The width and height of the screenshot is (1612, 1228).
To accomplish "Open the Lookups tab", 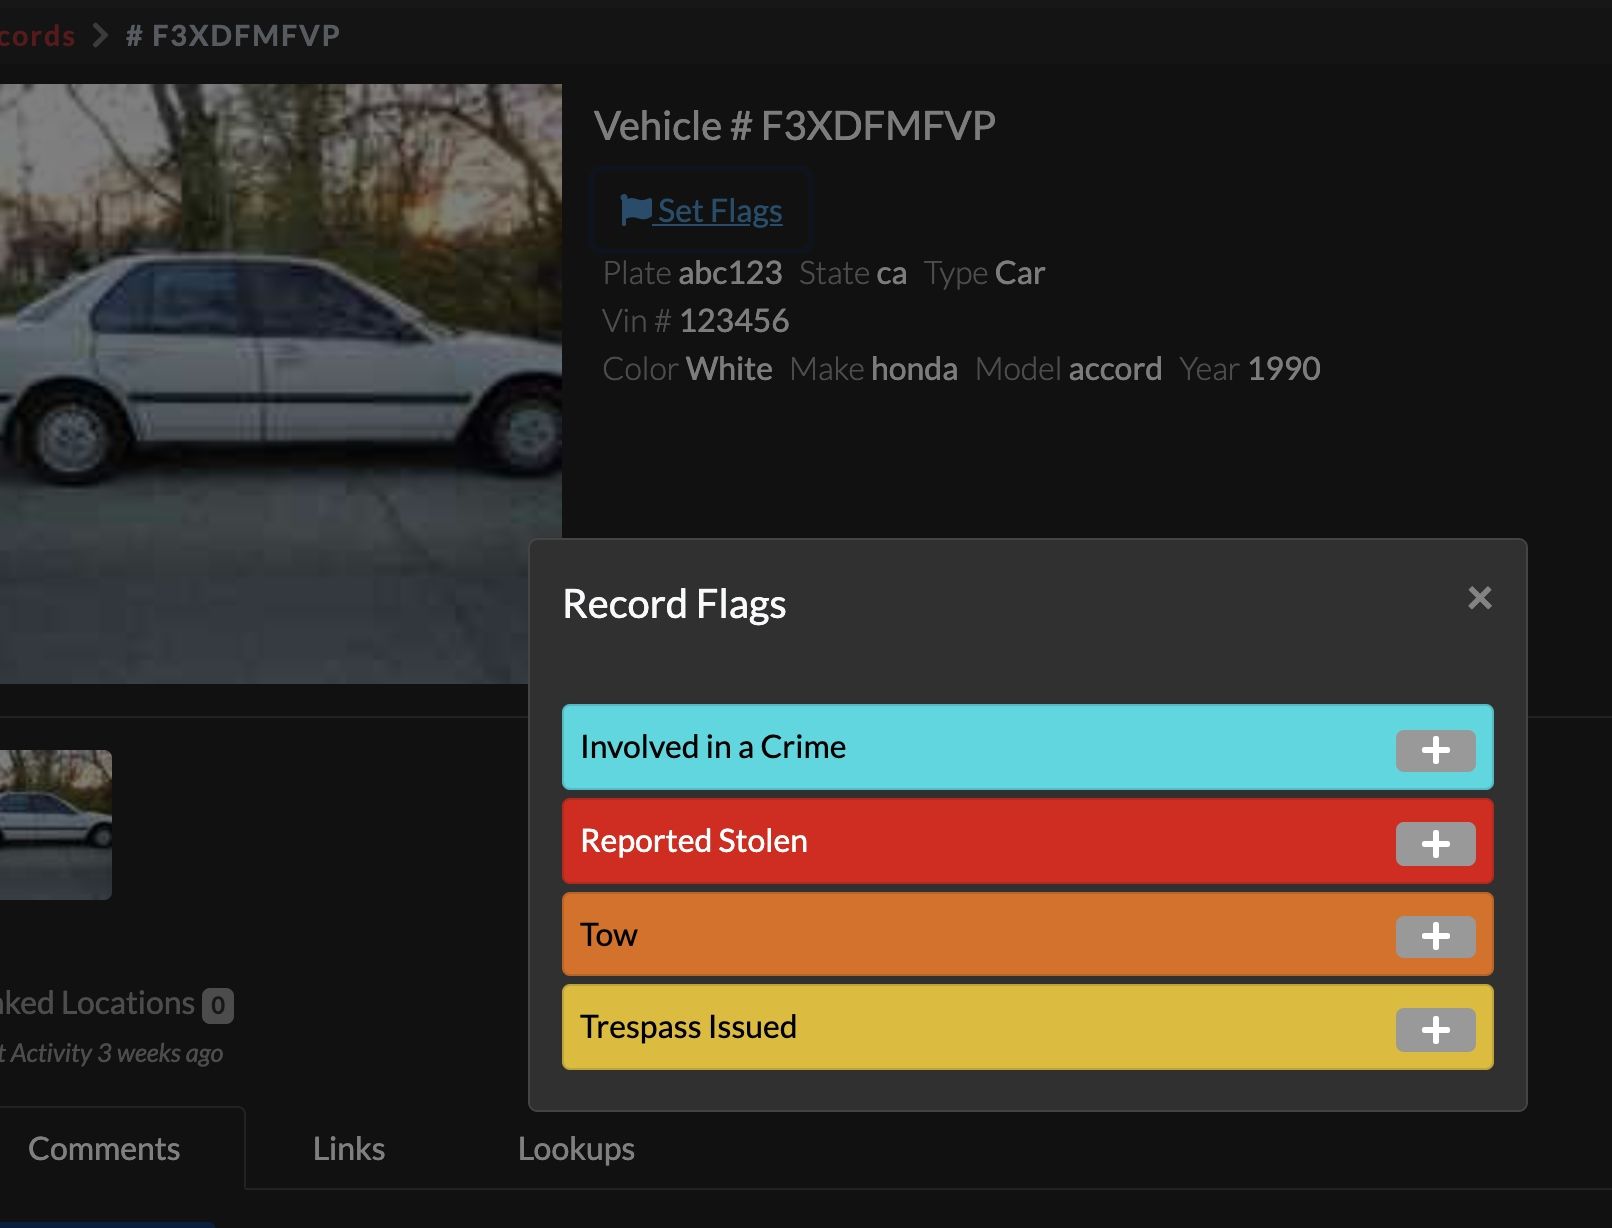I will [576, 1148].
